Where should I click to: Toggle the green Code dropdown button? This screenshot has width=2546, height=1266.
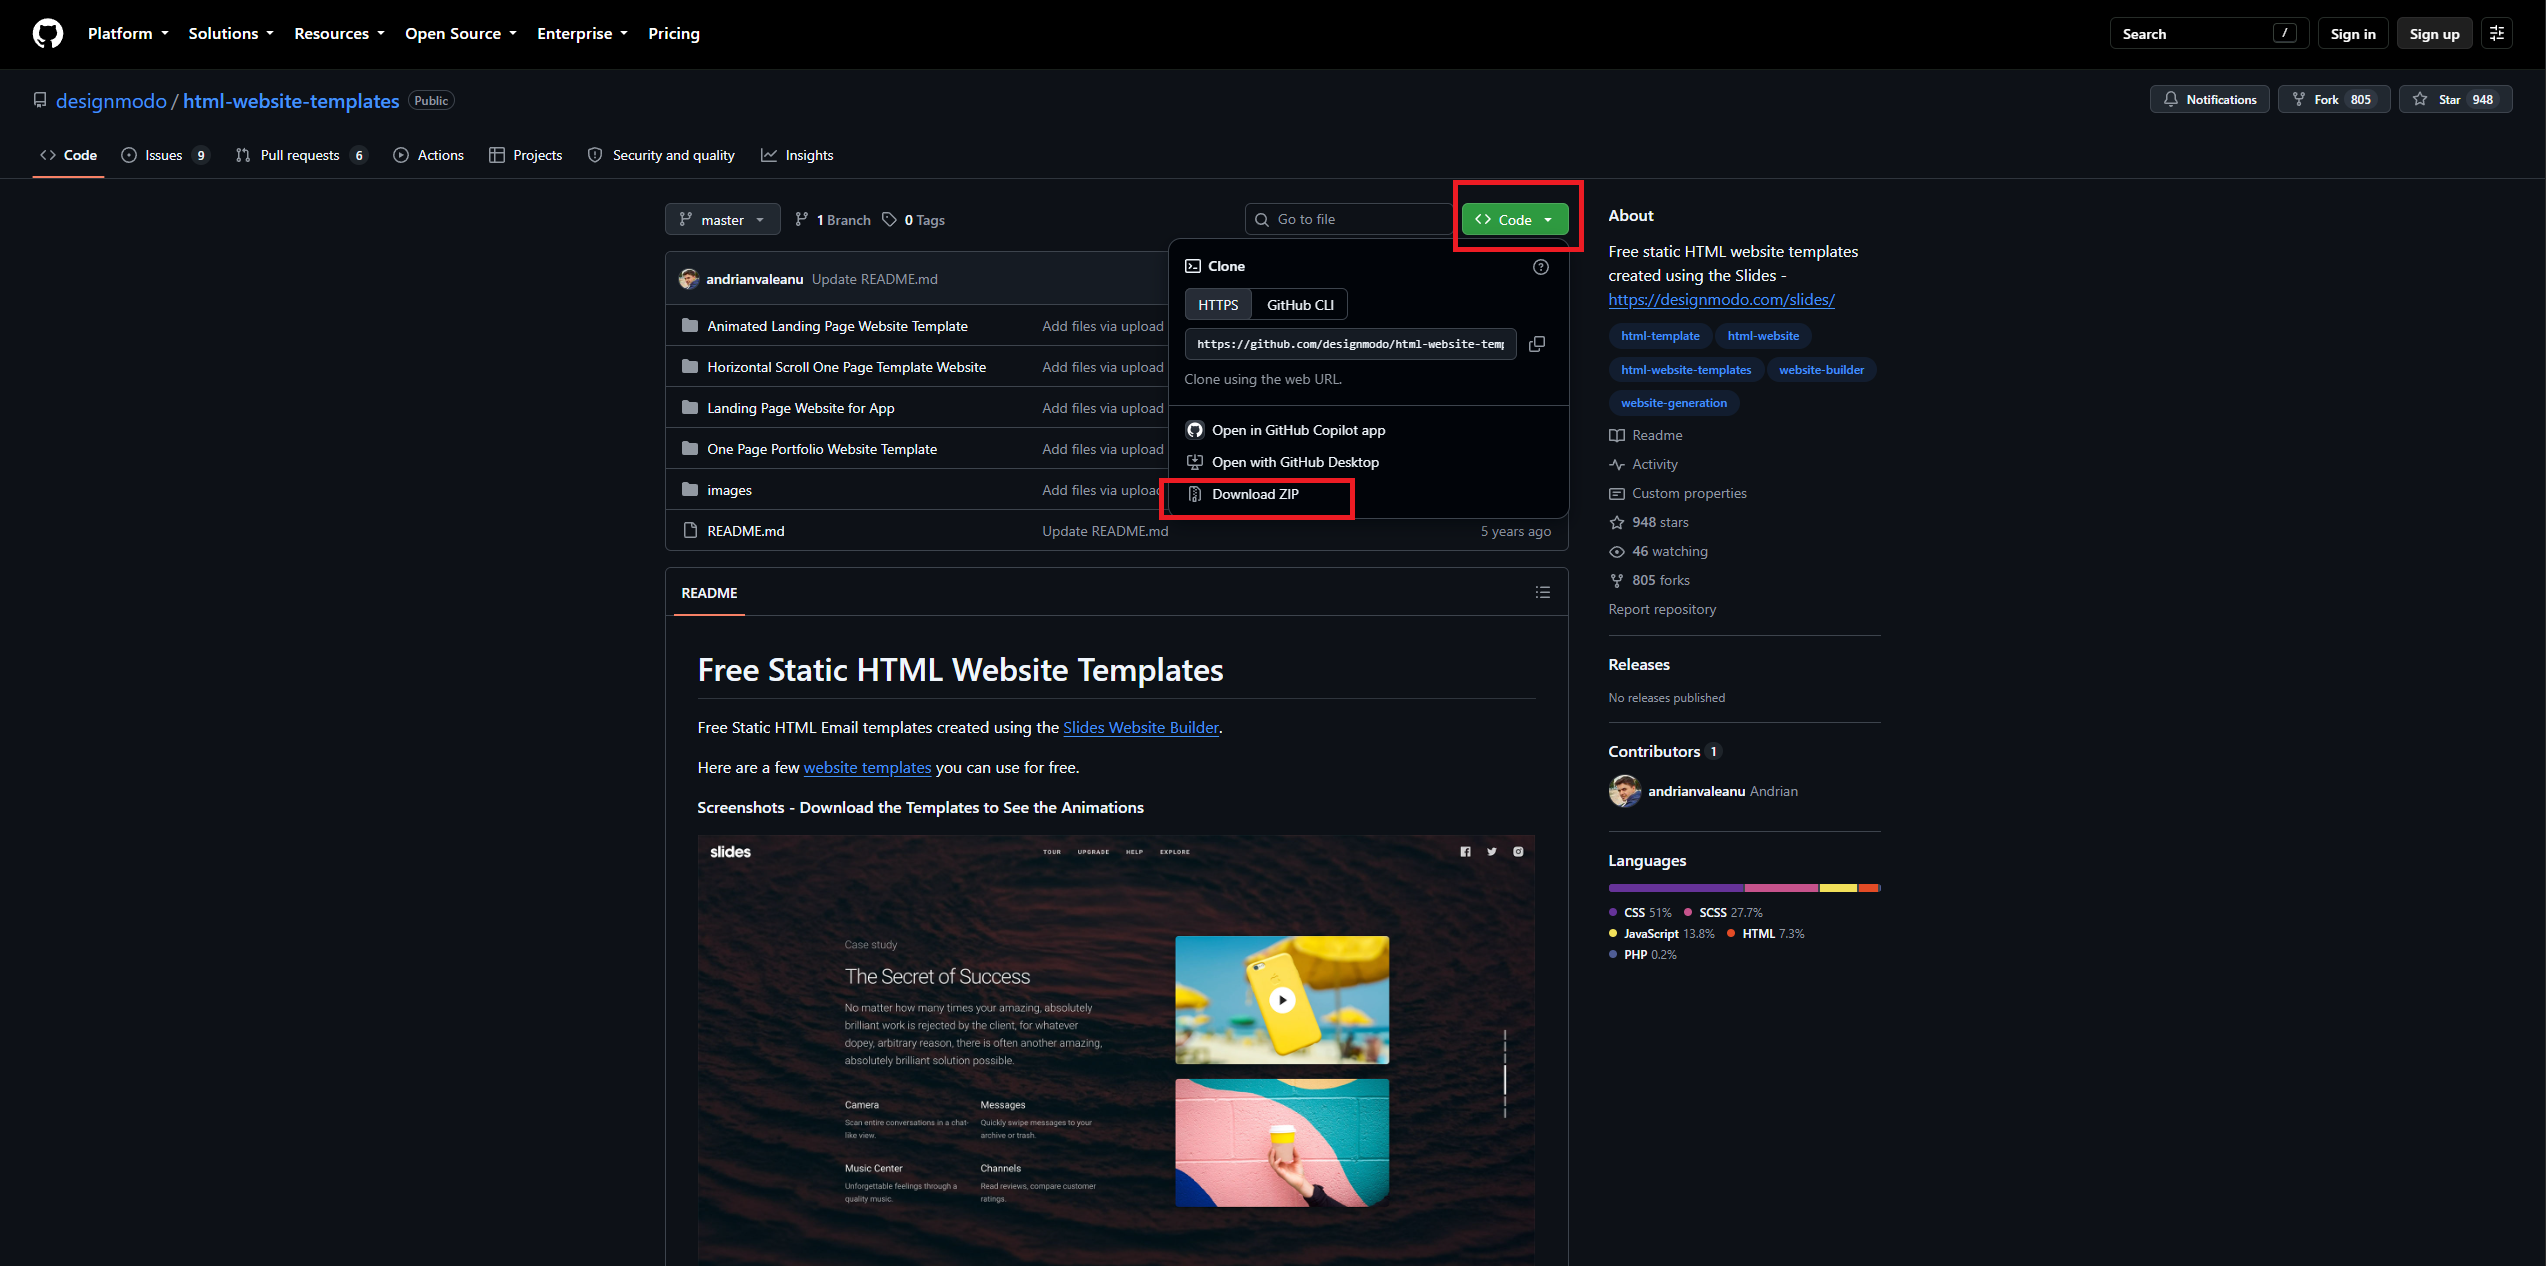pyautogui.click(x=1515, y=220)
